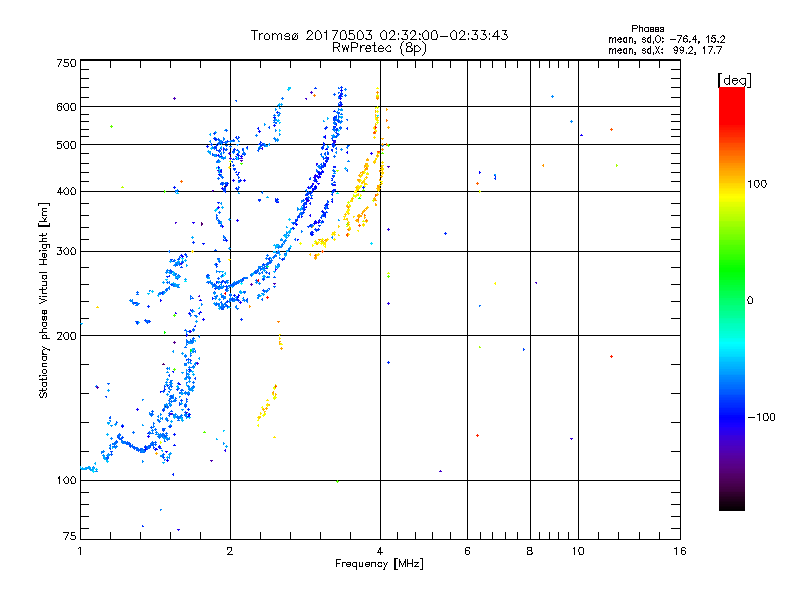
Task: Click the 'mean, sd,X: 99.2, 17.7' text
Action: tap(665, 50)
